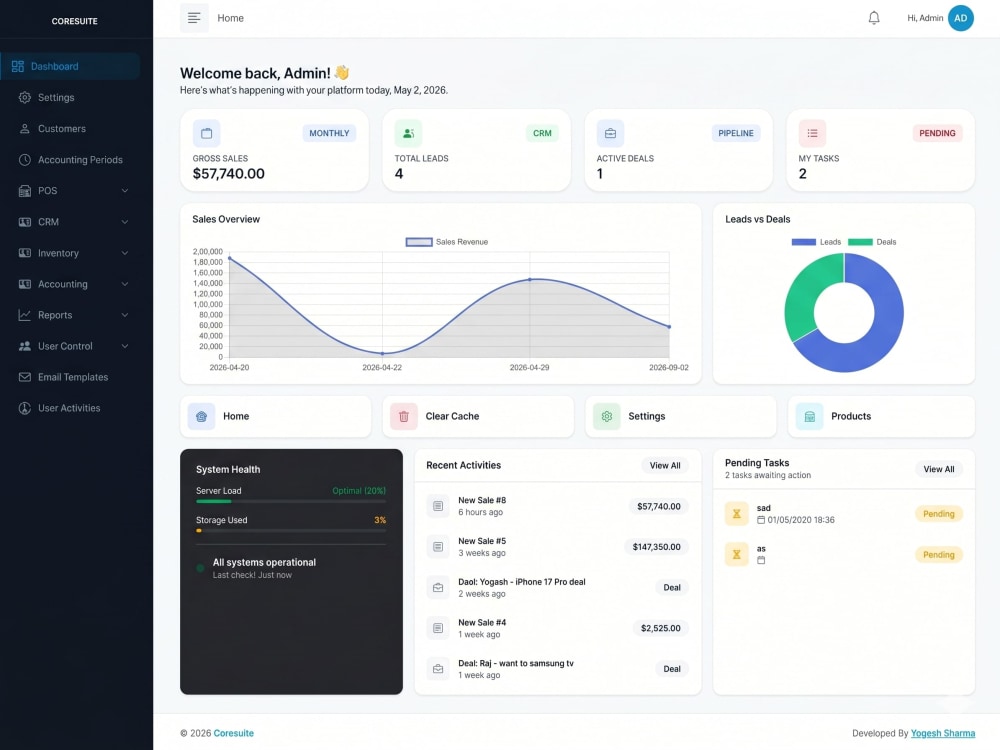Click the Server Load progress bar
This screenshot has width=1000, height=750.
coord(291,502)
